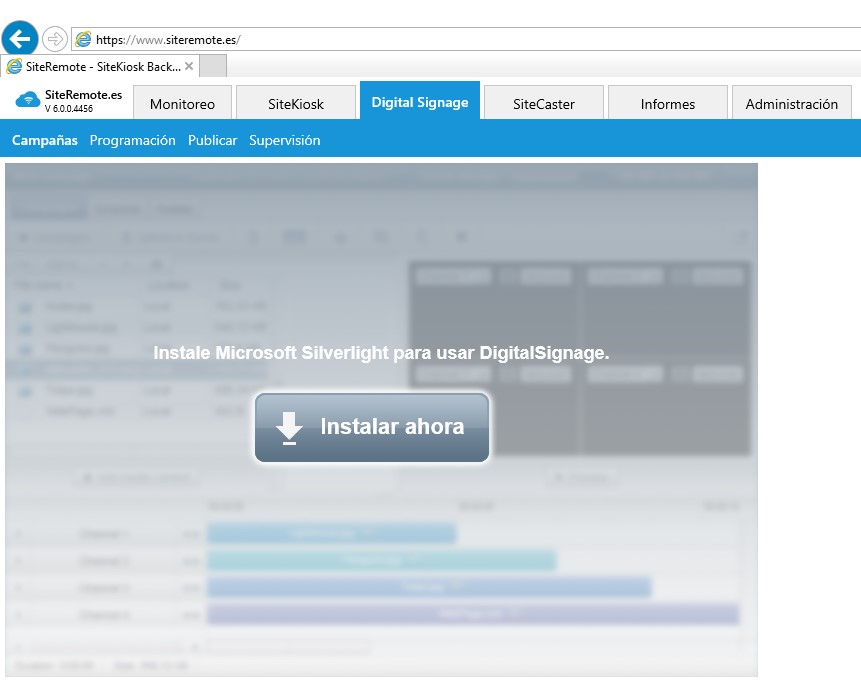The height and width of the screenshot is (686, 861).
Task: Click the Publicar submenu link
Action: pos(212,141)
